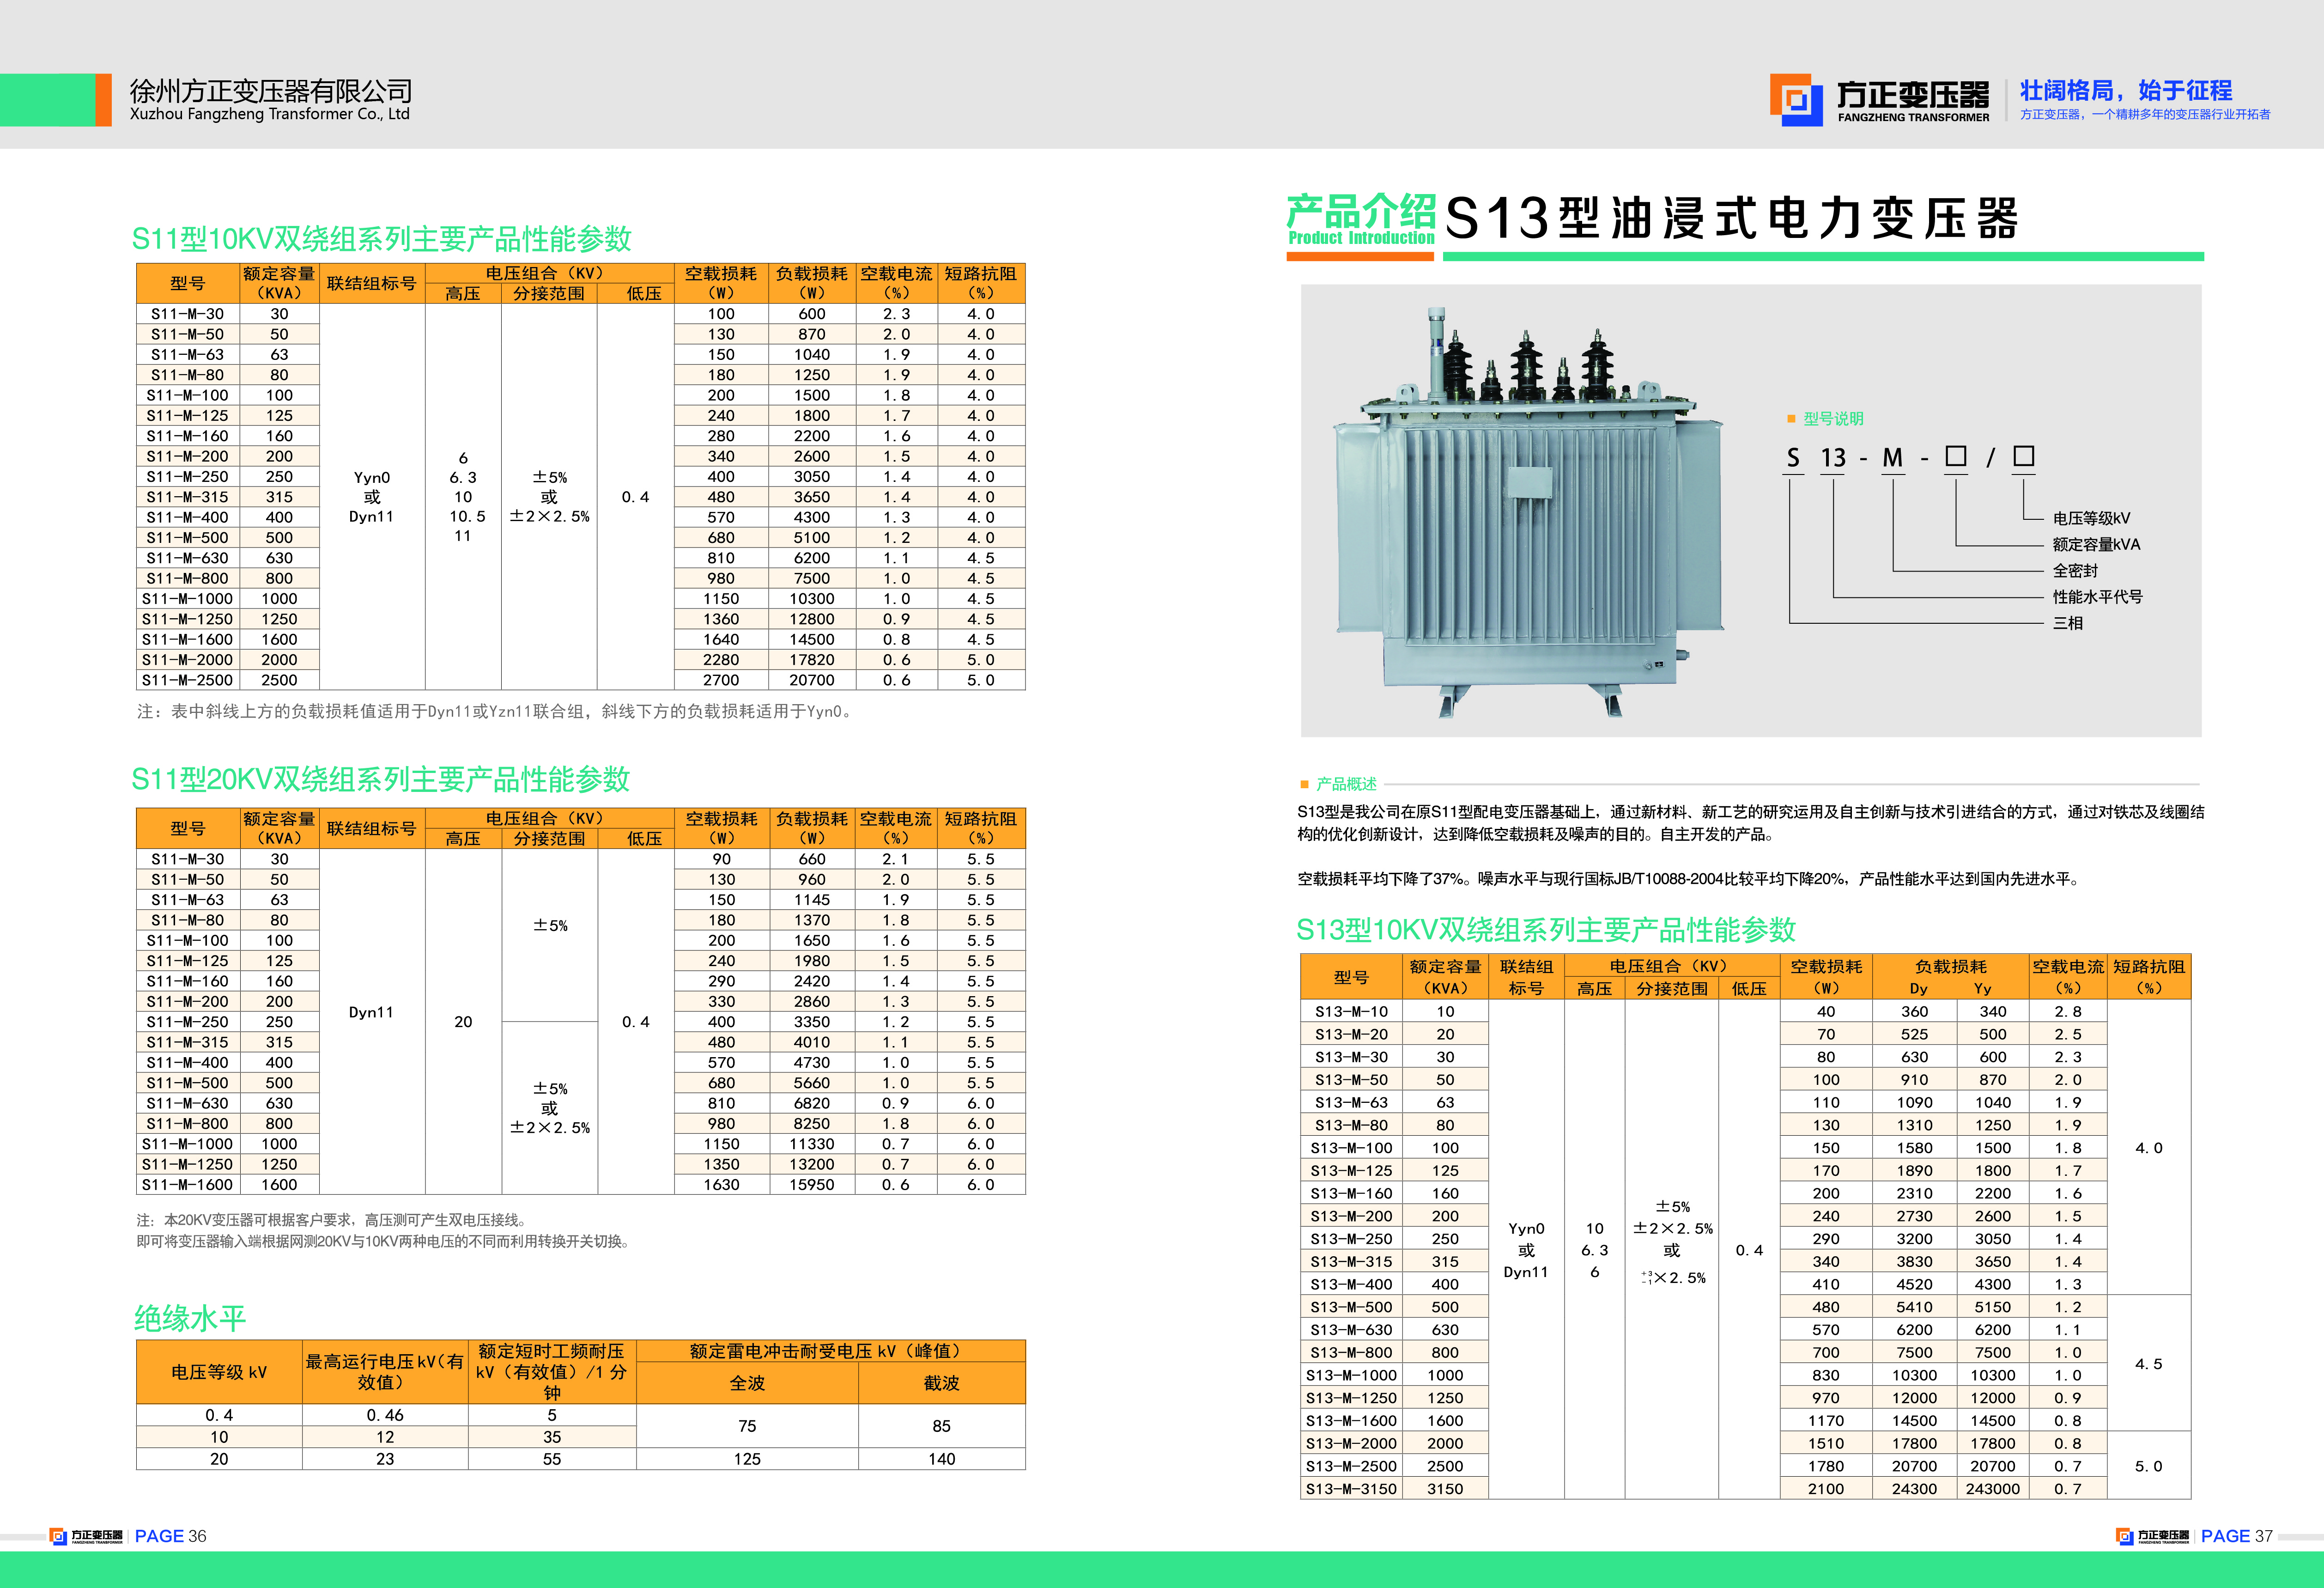
Task: Click the orange square bullet before 型号说明
Action: [1791, 419]
